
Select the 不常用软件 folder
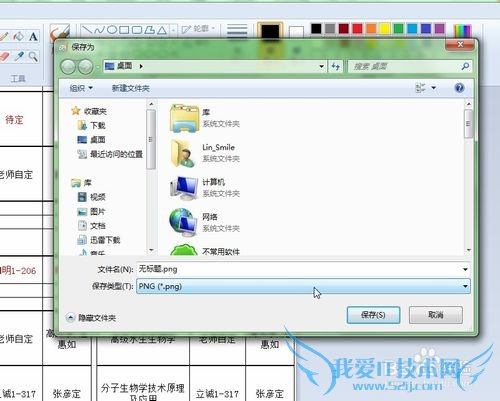pos(205,251)
